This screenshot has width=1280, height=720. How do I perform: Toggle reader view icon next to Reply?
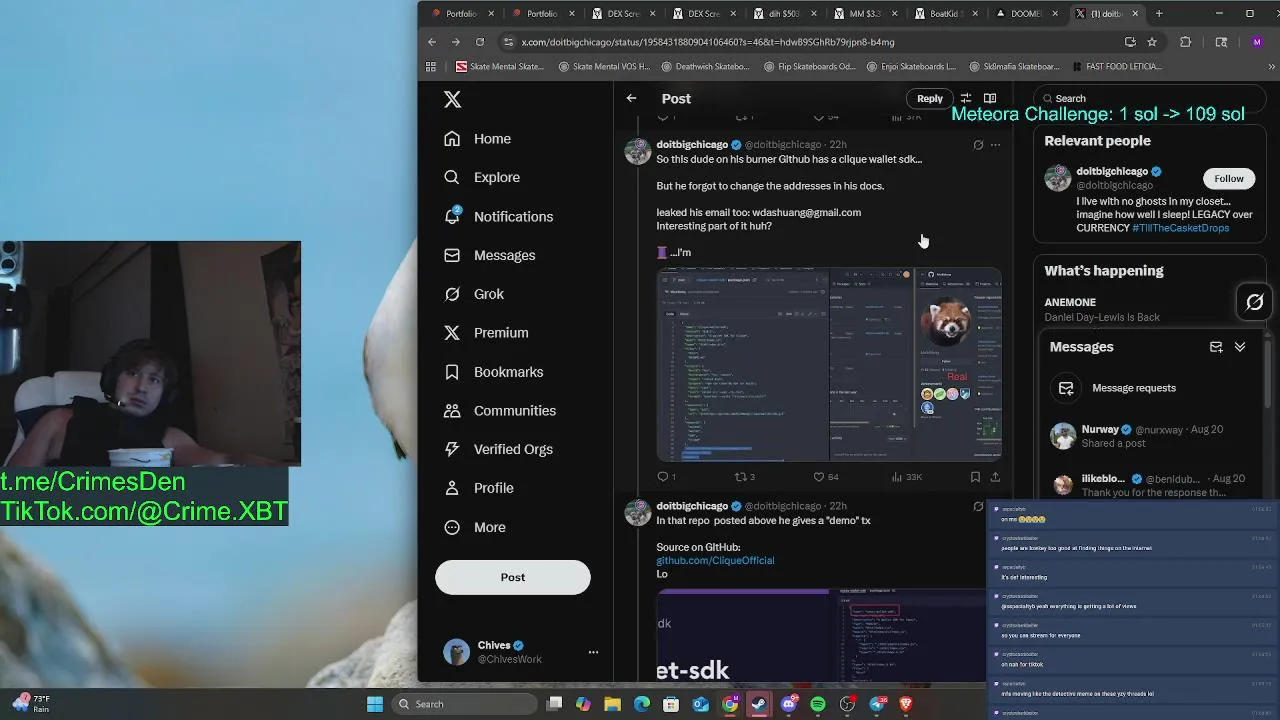click(x=990, y=98)
